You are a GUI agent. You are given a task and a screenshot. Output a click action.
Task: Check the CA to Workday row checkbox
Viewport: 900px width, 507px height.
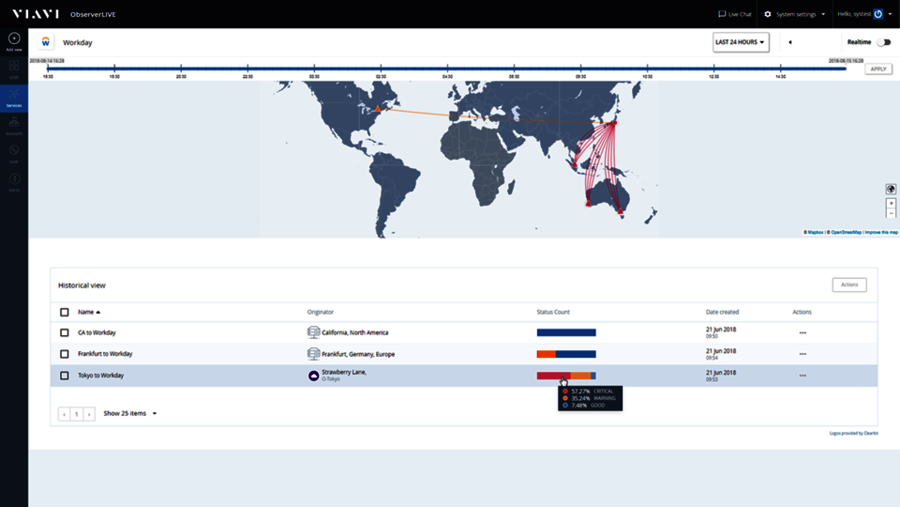click(65, 332)
